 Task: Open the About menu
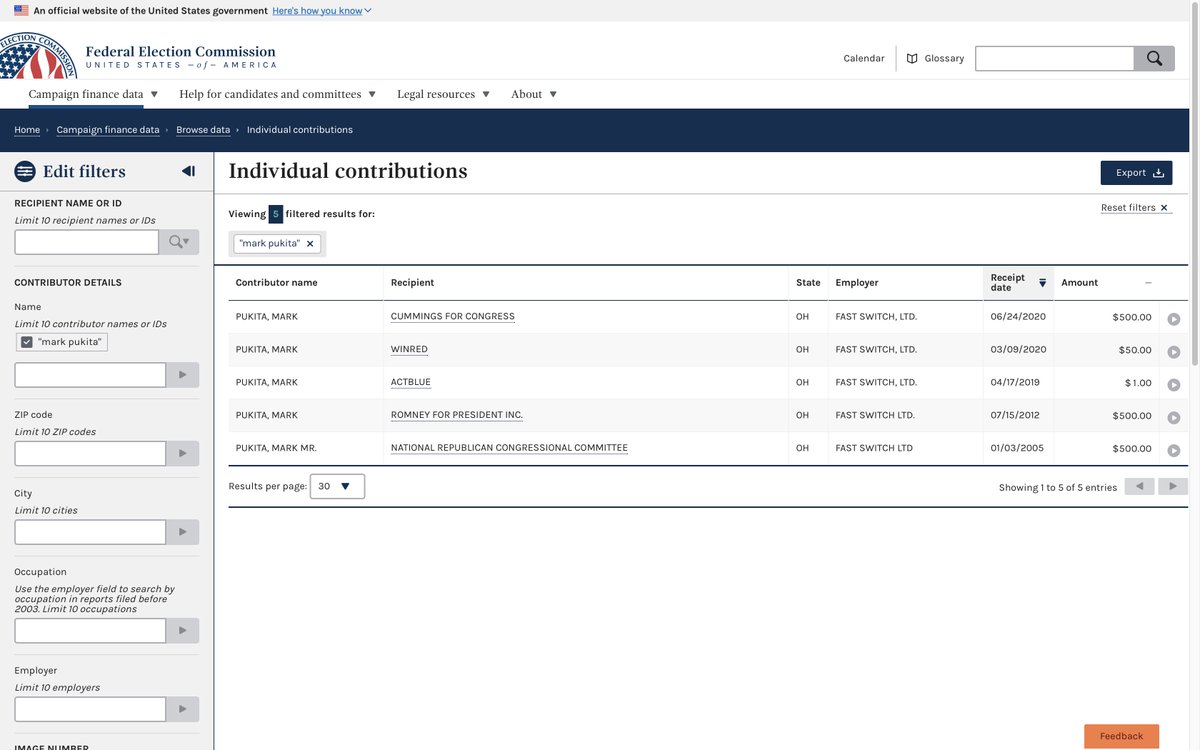534,94
